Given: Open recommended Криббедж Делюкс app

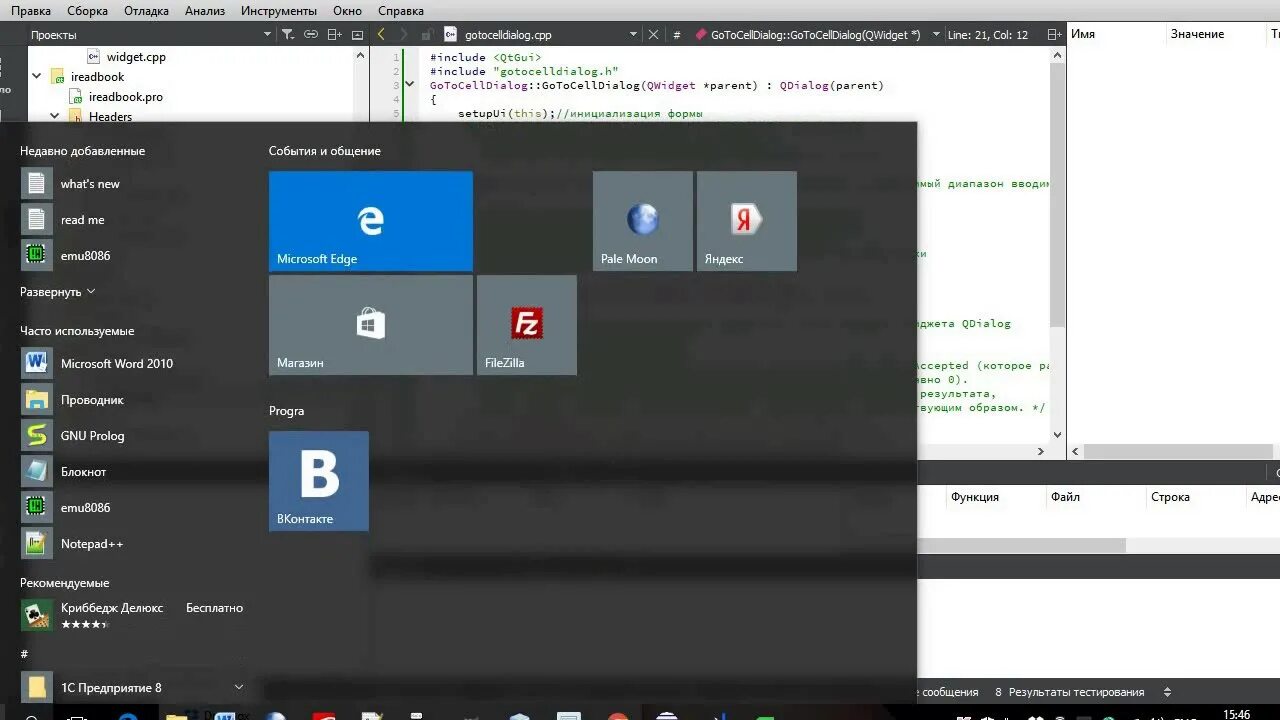Looking at the screenshot, I should 132,615.
